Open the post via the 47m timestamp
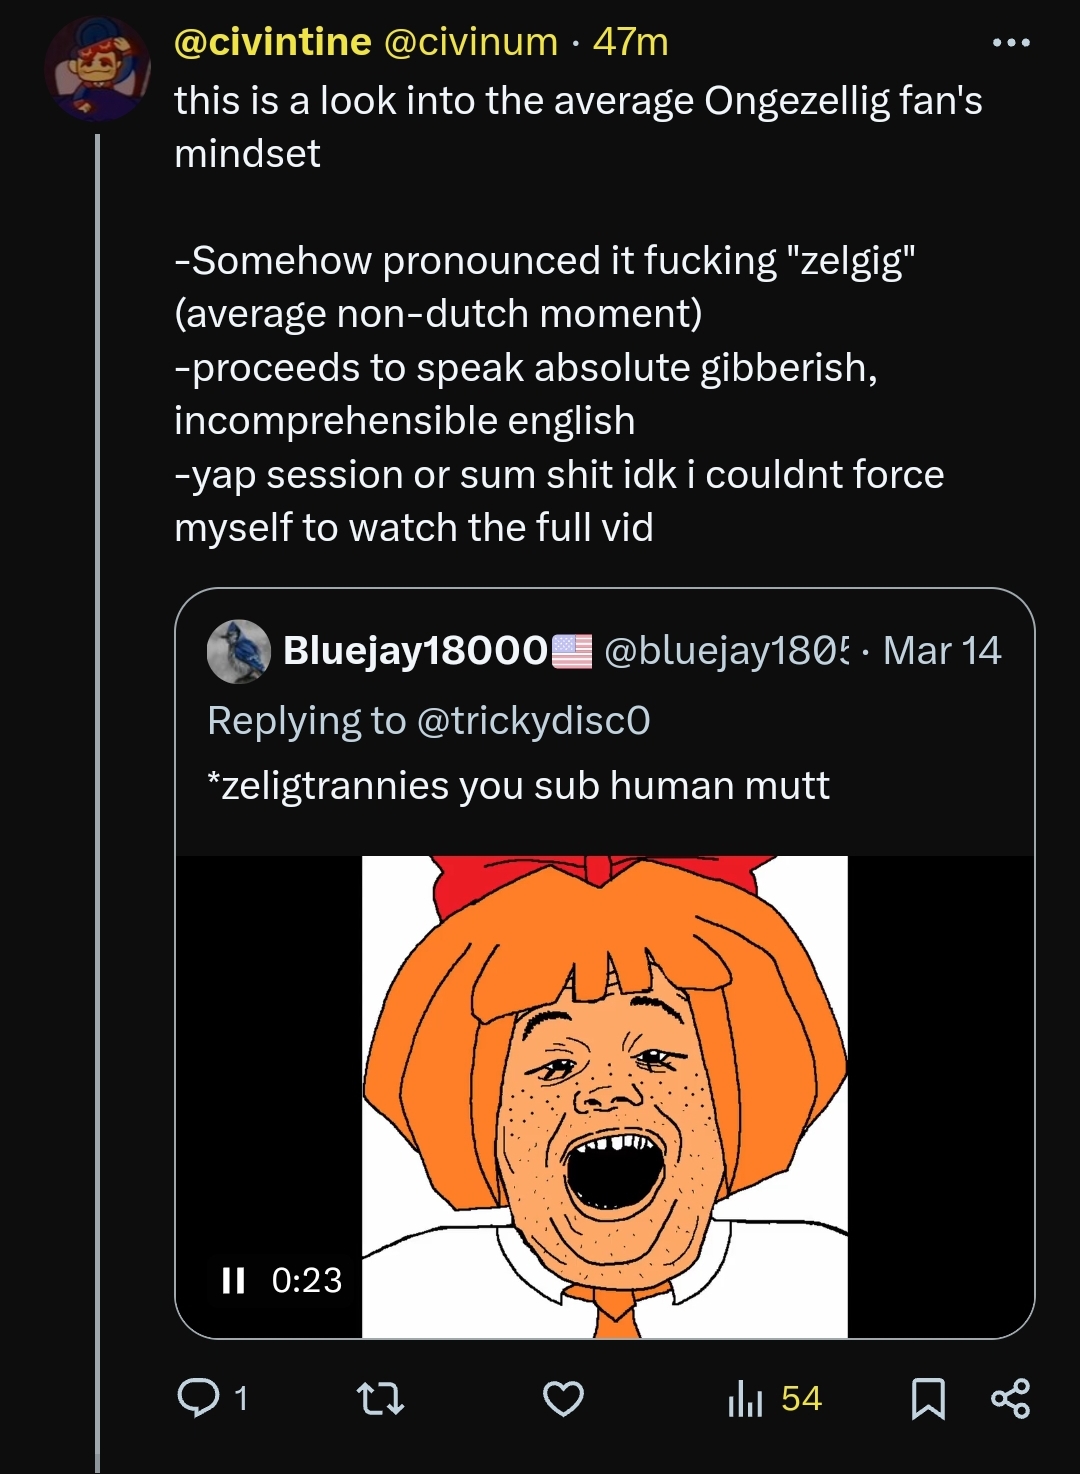The image size is (1080, 1474). point(630,42)
